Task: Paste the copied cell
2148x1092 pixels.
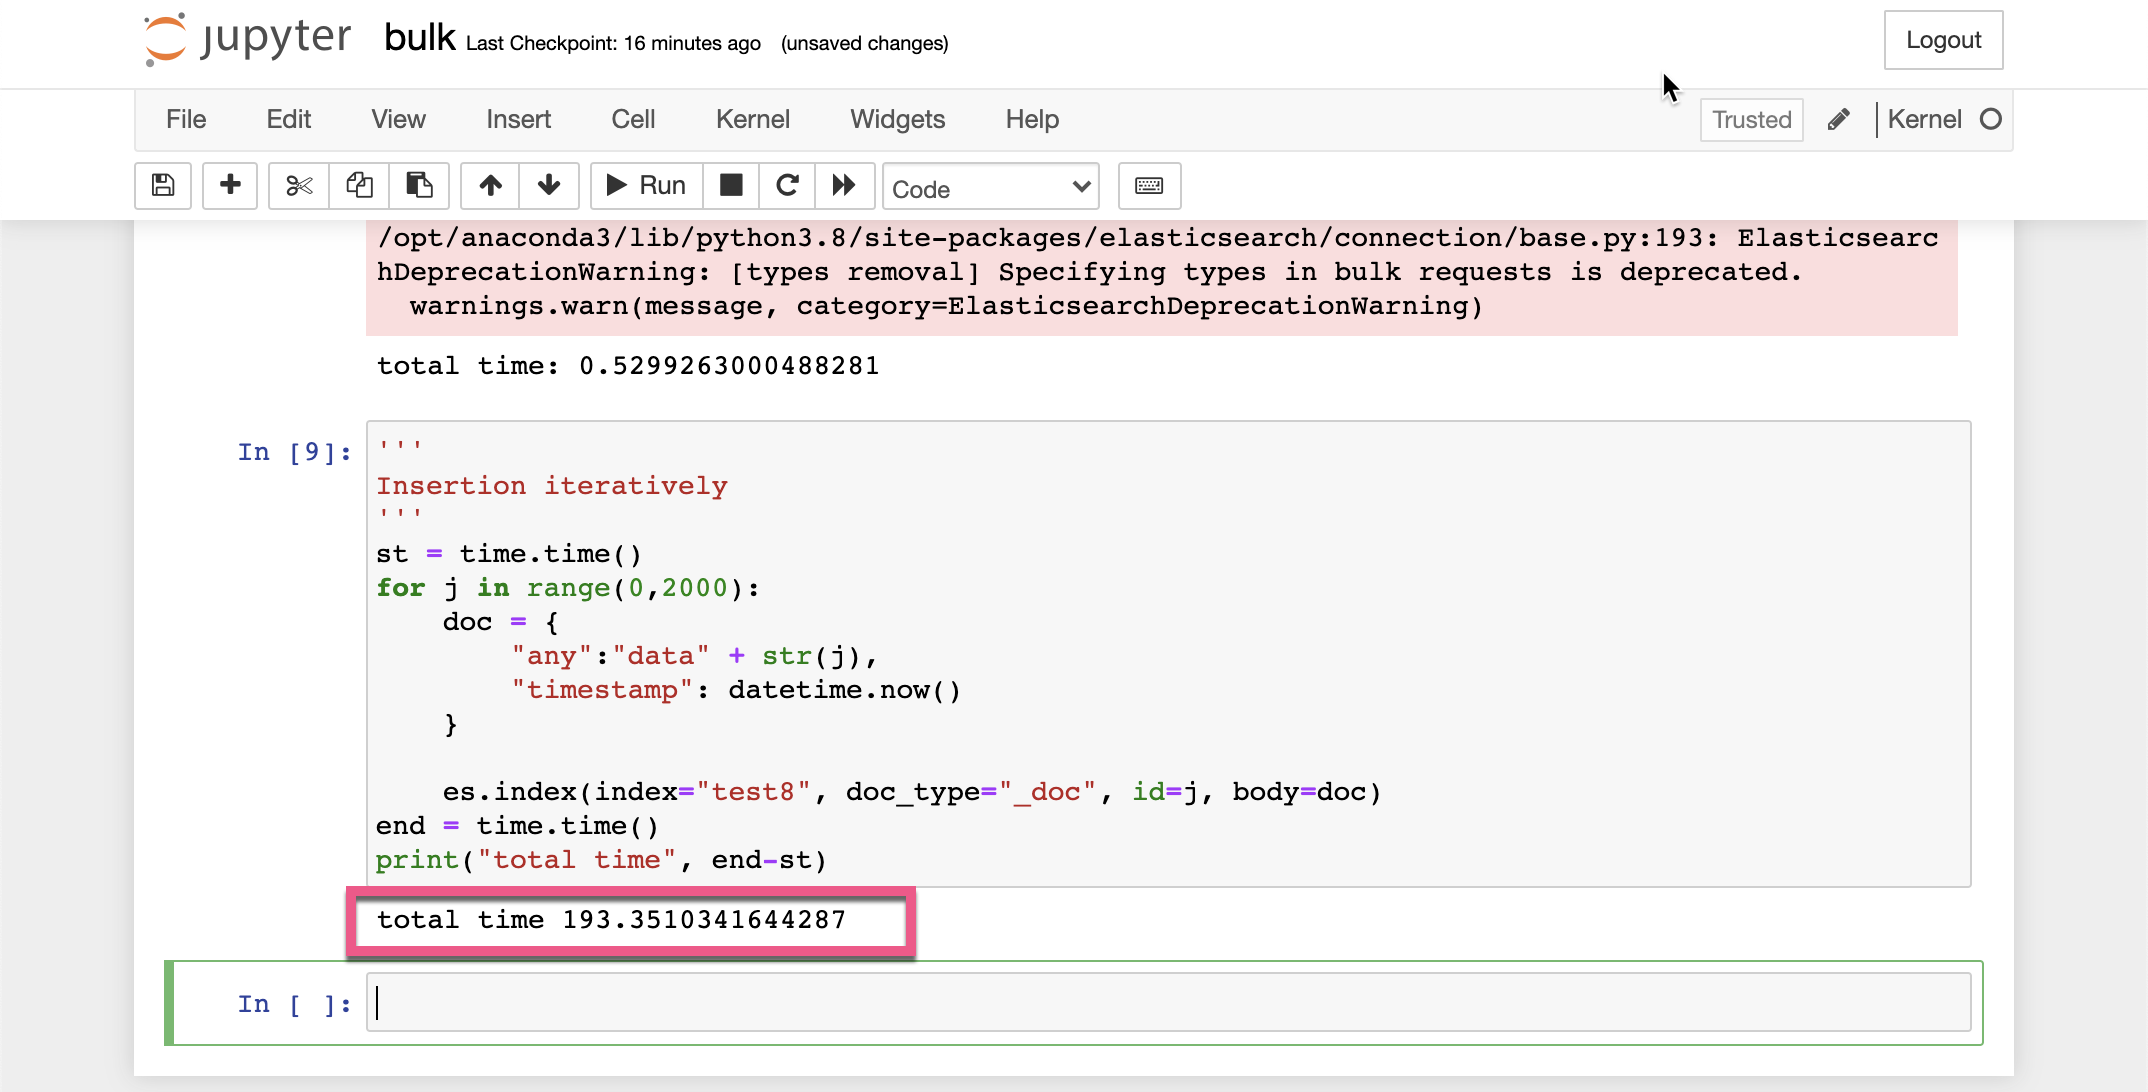Action: pos(419,186)
